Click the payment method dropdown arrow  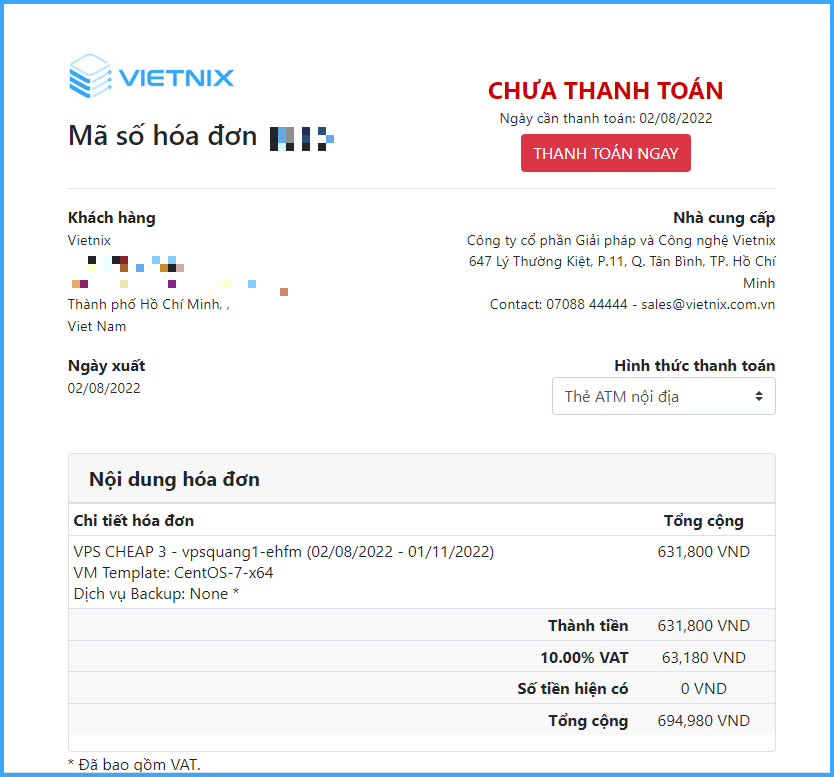[758, 396]
